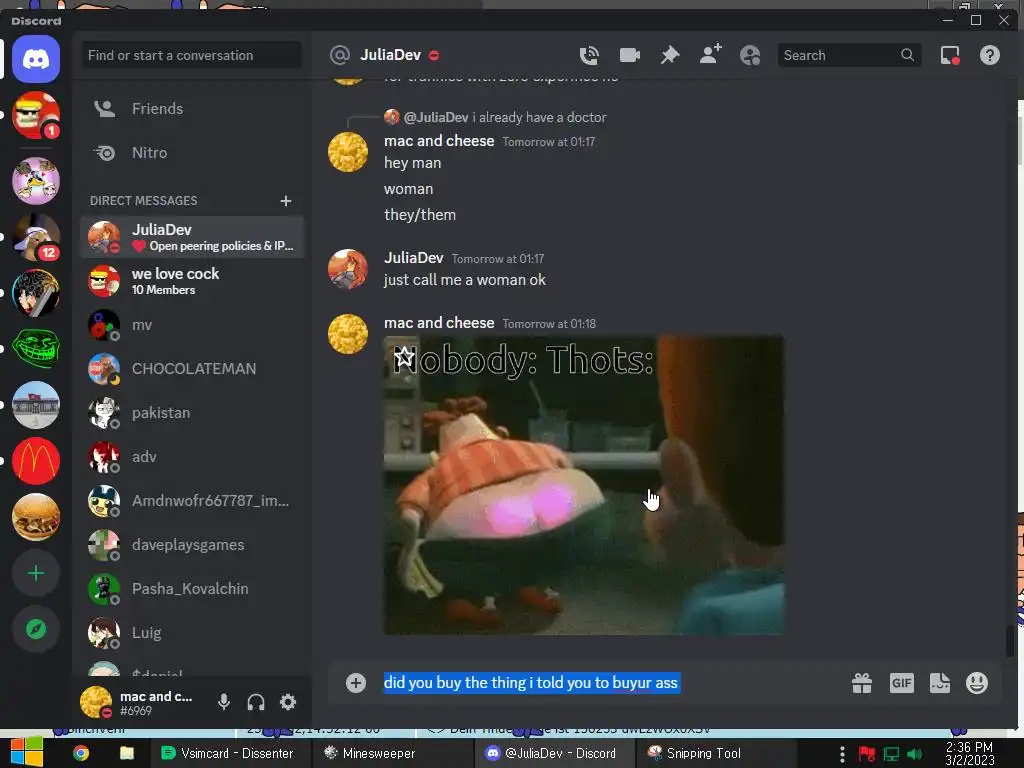Open the Friends page
The width and height of the screenshot is (1024, 768).
point(192,108)
